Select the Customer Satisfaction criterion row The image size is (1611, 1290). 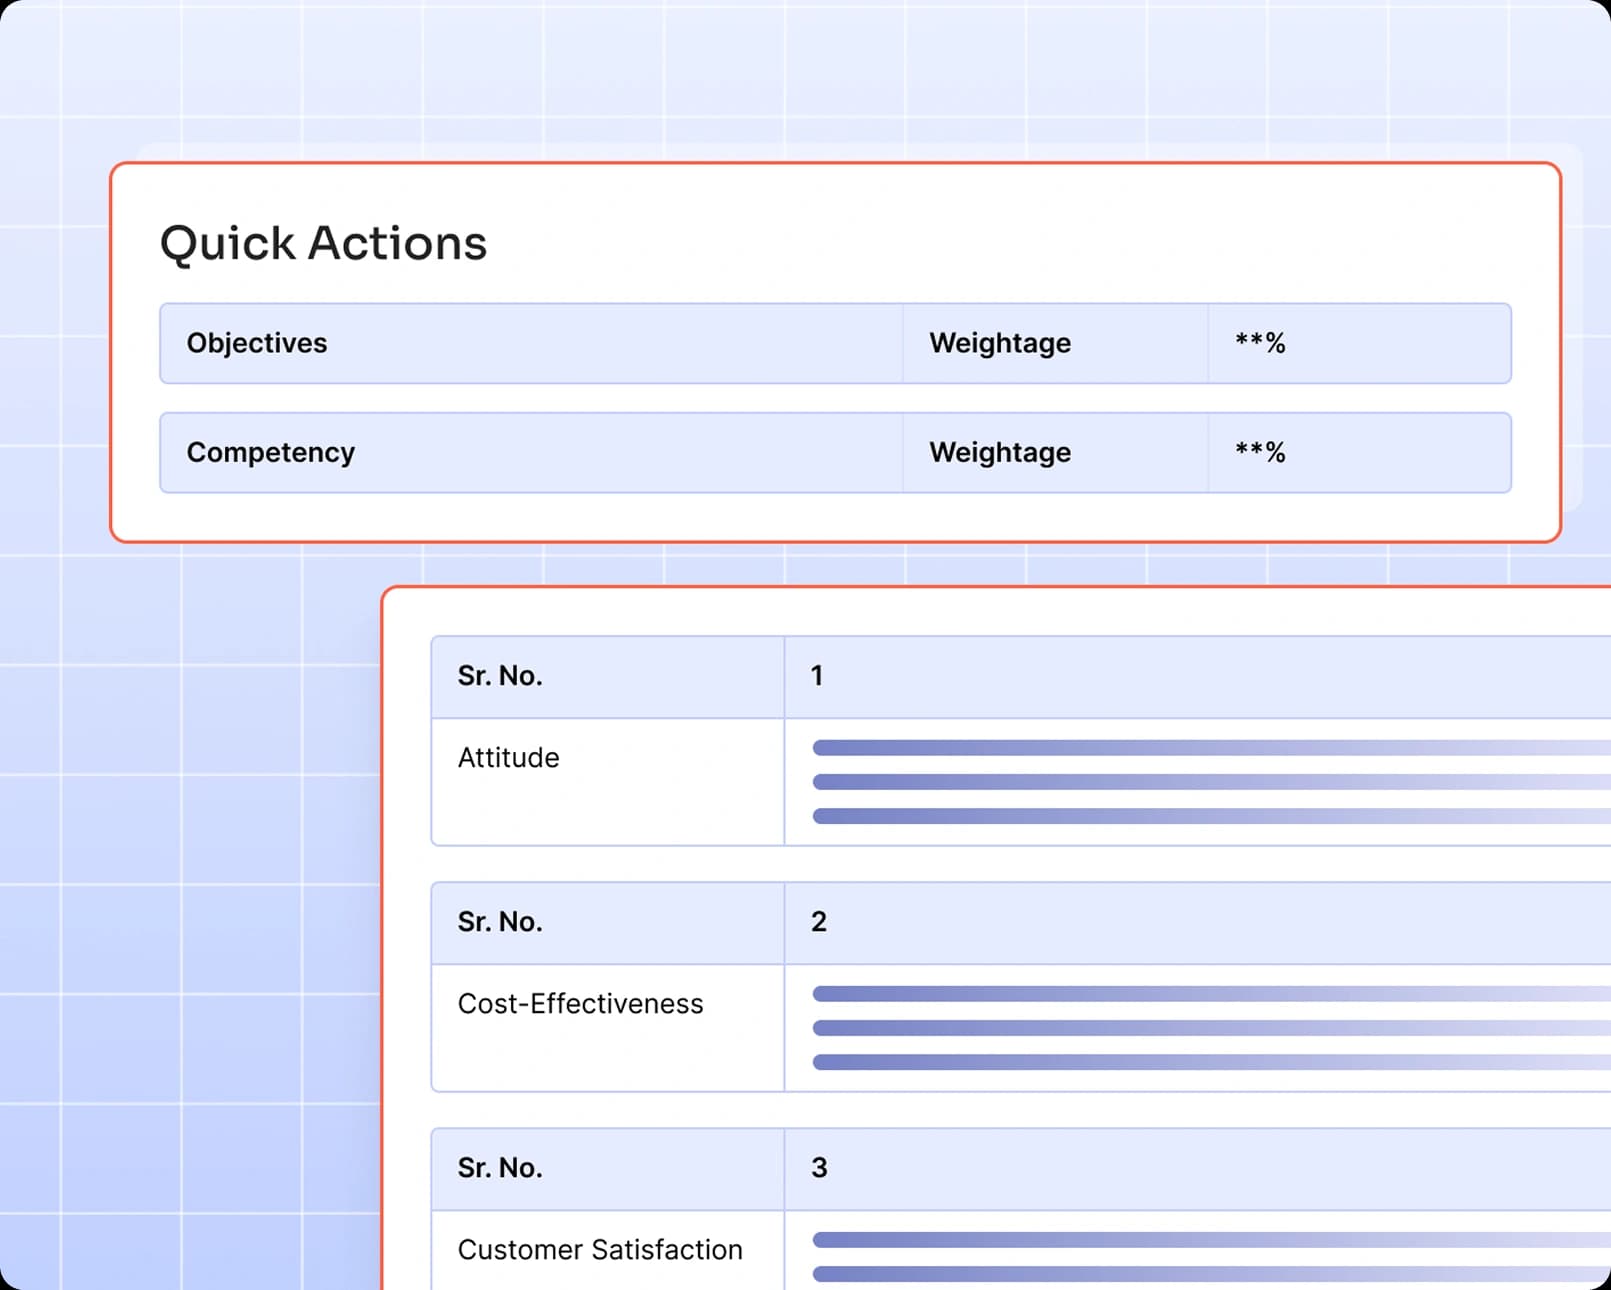[599, 1249]
